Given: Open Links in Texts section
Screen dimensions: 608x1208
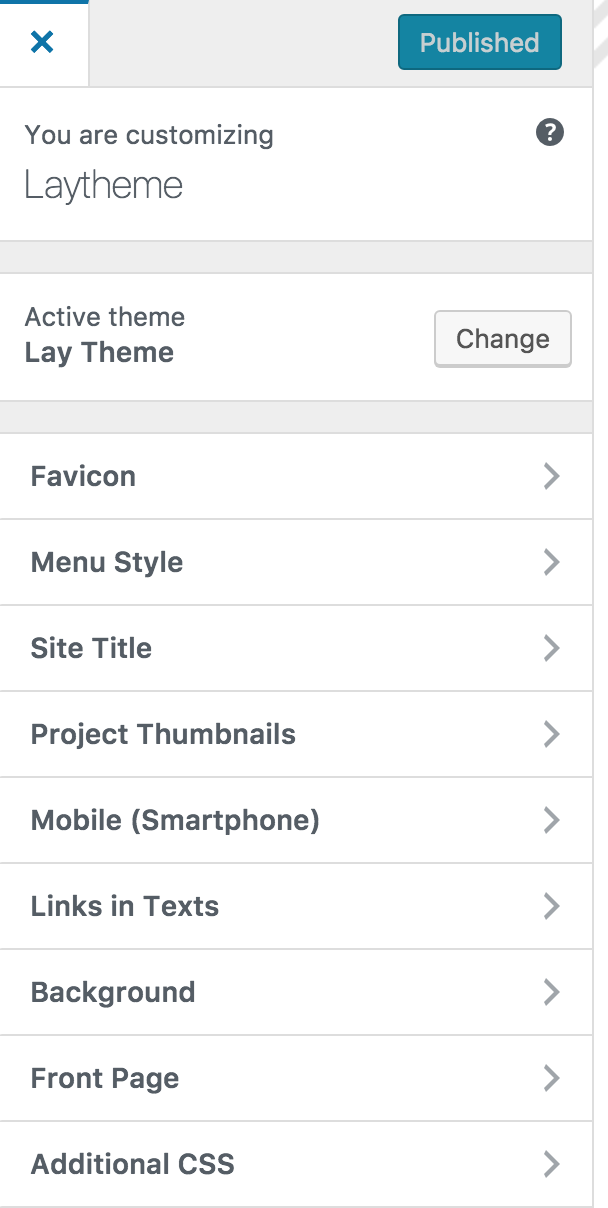Looking at the screenshot, I should pos(125,906).
